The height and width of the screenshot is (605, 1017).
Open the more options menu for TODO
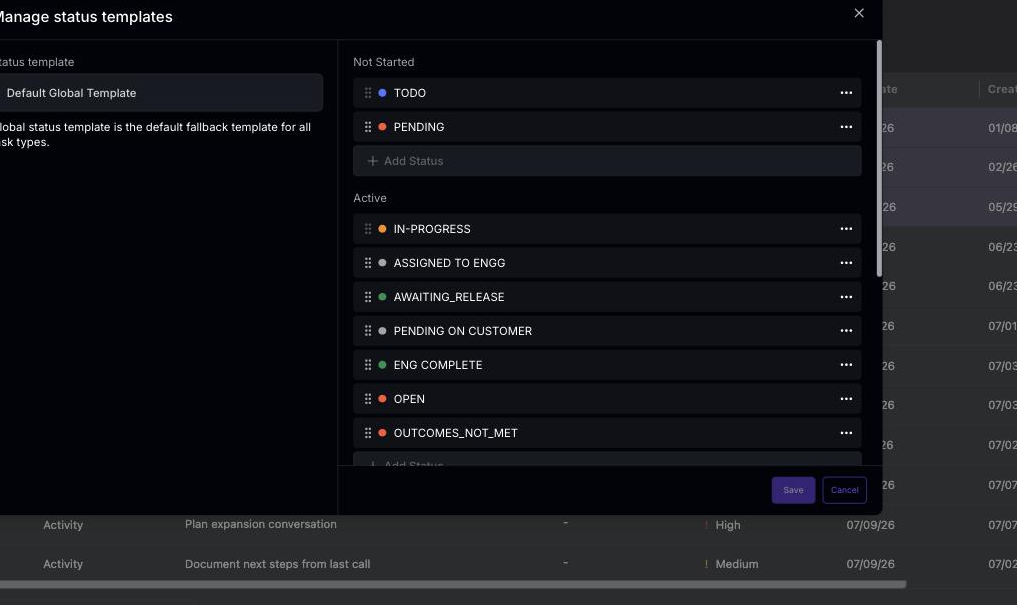click(846, 93)
